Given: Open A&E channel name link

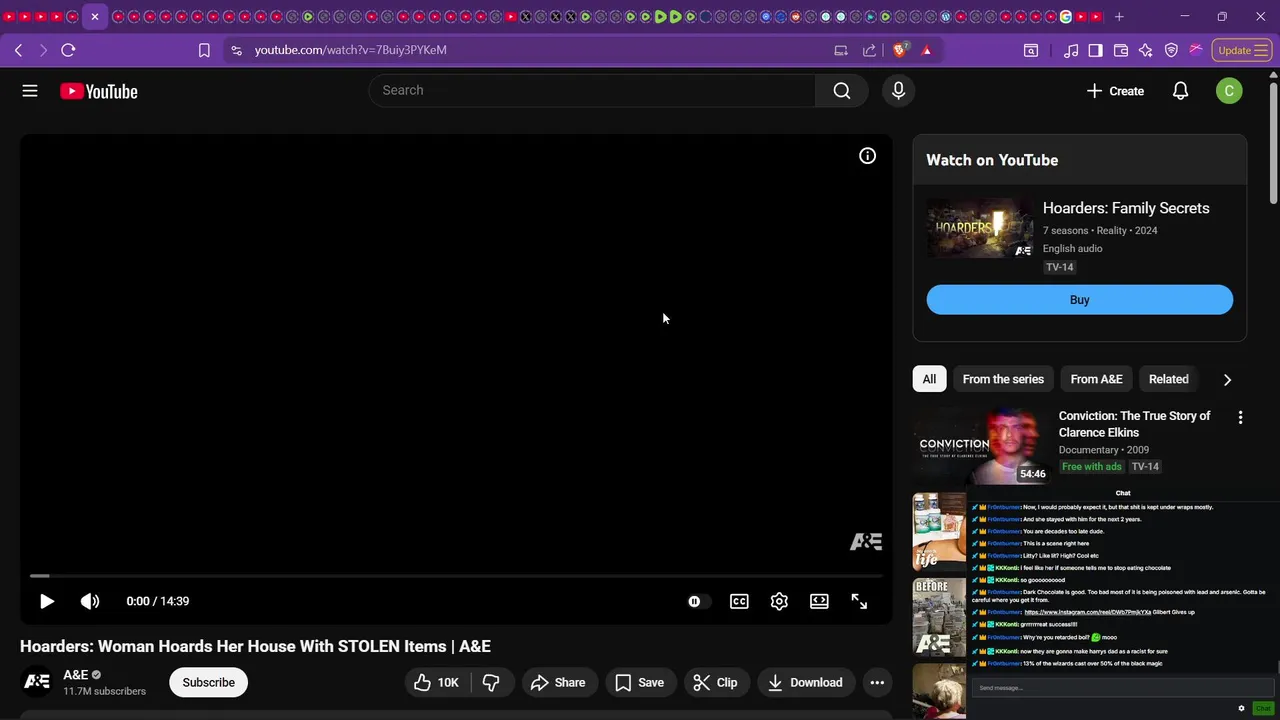Looking at the screenshot, I should [76, 675].
